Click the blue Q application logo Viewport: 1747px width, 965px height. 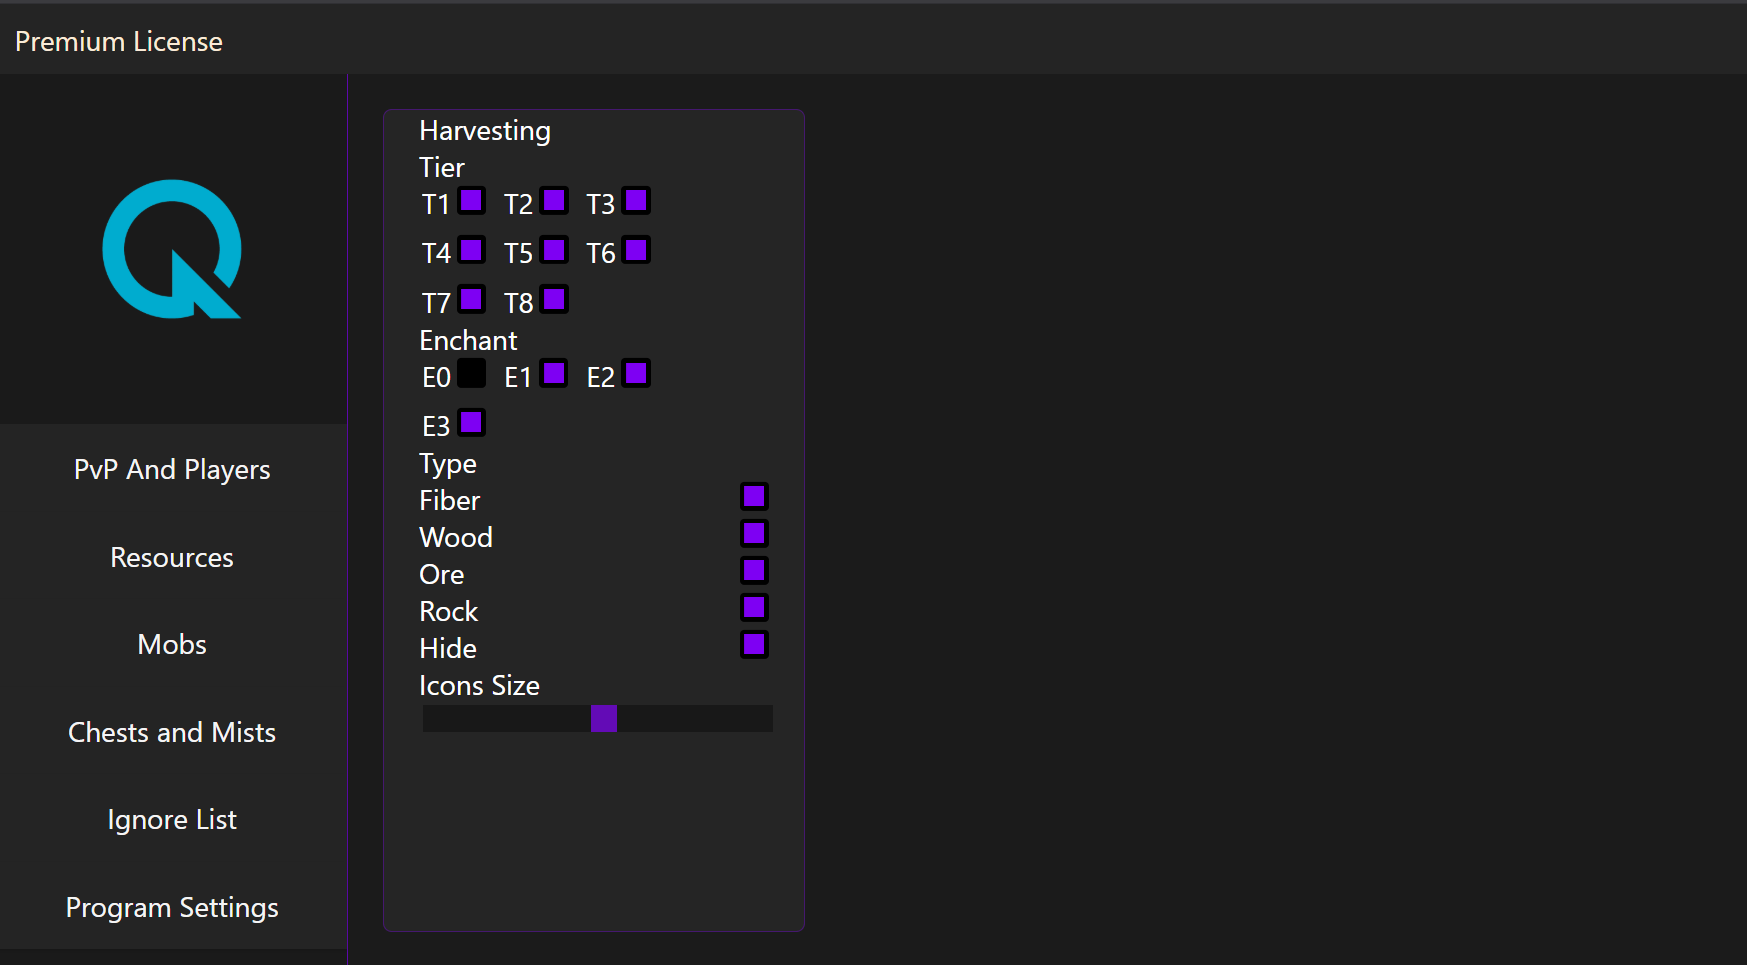[172, 249]
